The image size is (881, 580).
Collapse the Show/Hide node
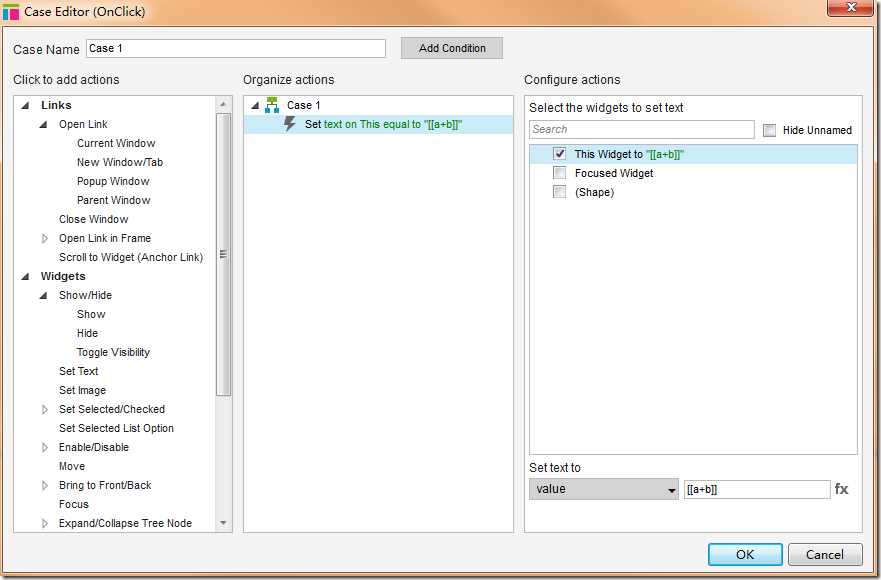pos(43,296)
